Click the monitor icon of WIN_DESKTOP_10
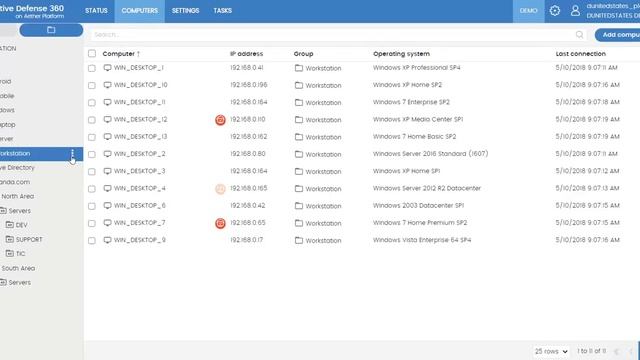The width and height of the screenshot is (640, 360). click(x=107, y=85)
